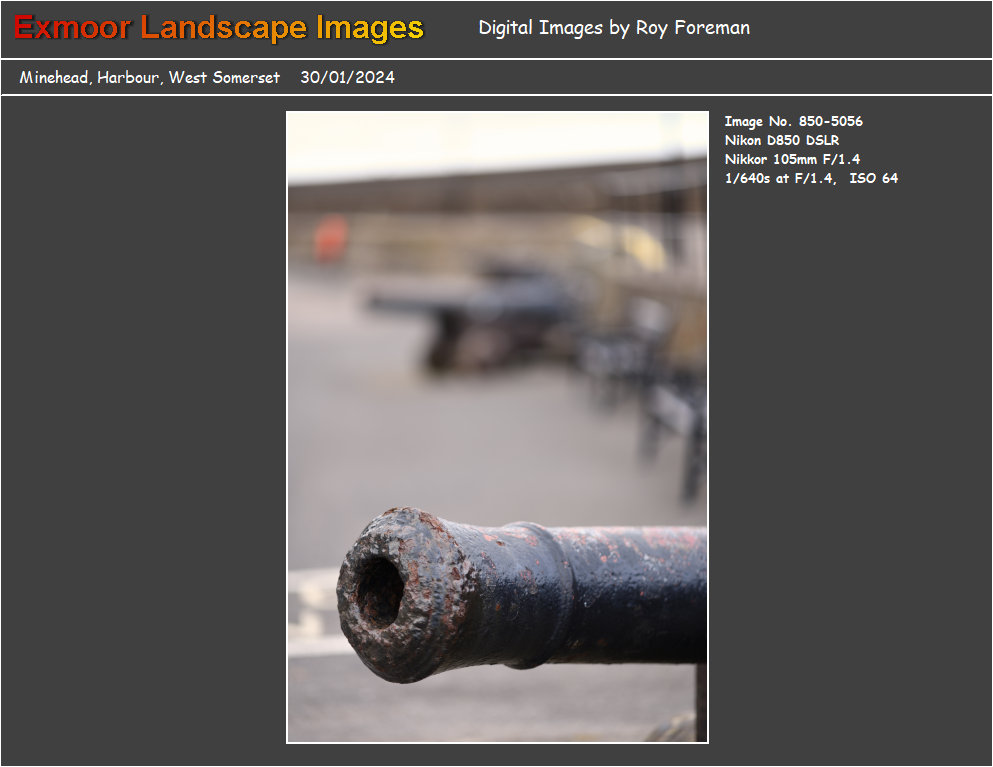Click the blurred orange object in photo
The height and width of the screenshot is (767, 993).
330,240
